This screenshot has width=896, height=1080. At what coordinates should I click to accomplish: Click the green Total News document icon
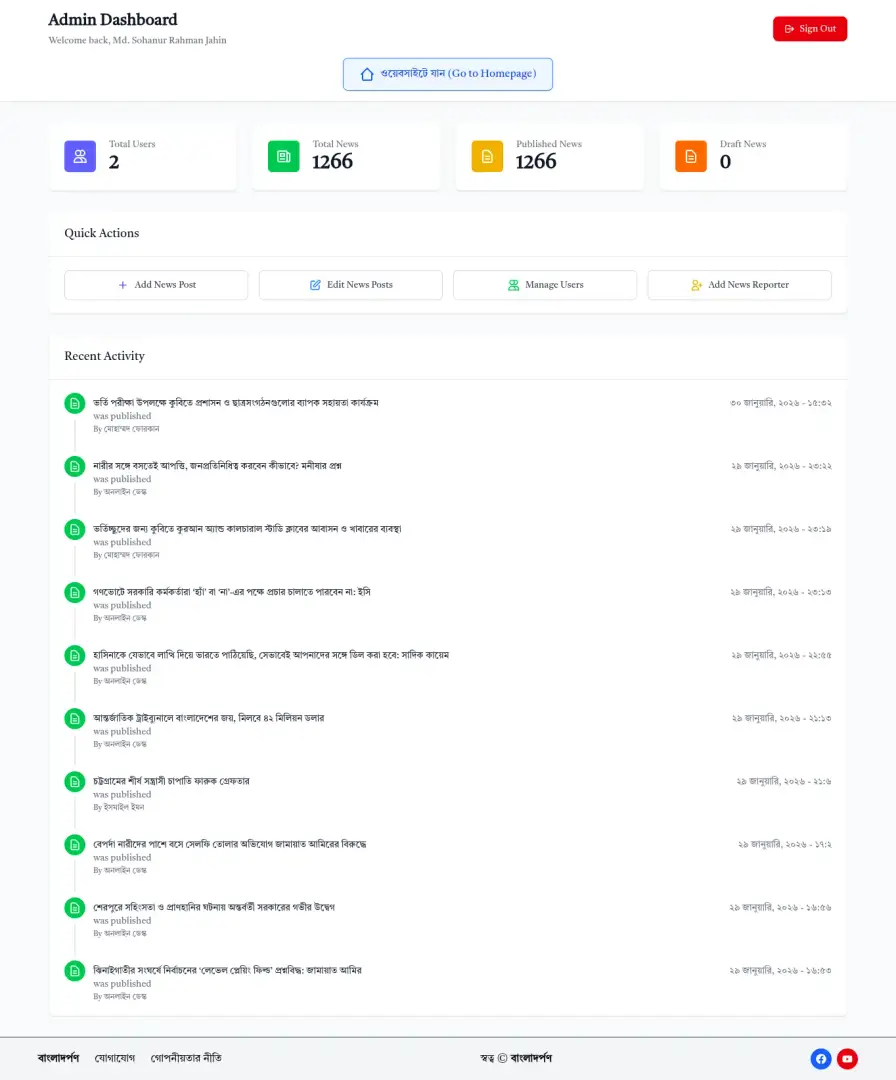coord(283,156)
